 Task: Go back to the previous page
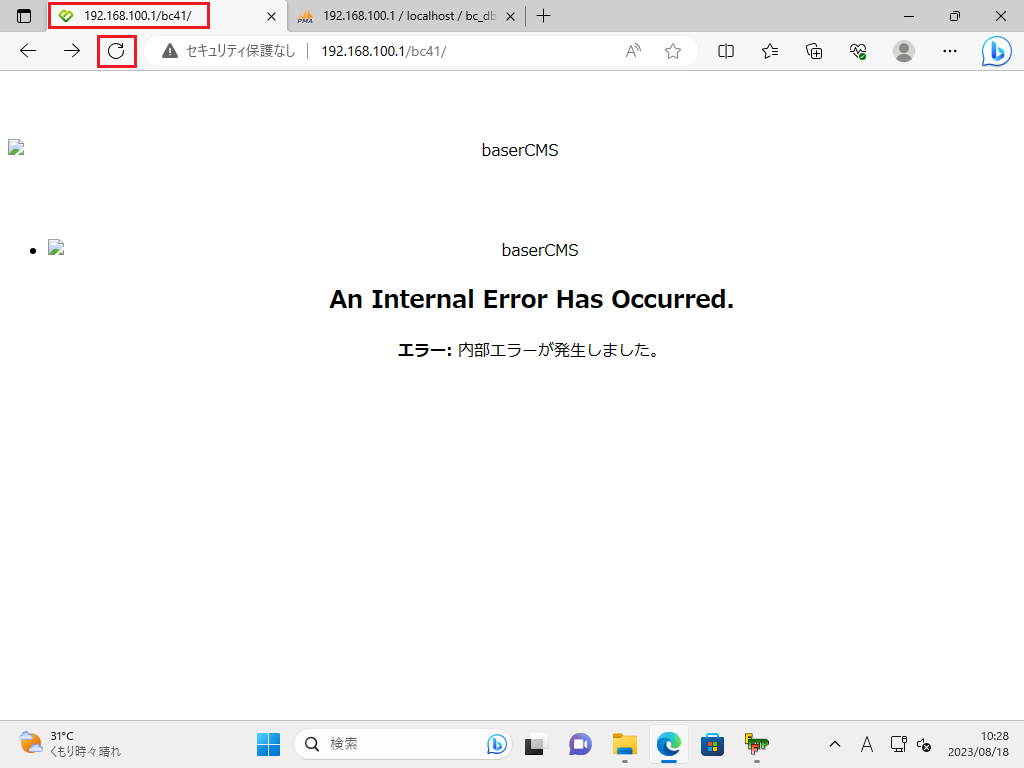click(28, 51)
